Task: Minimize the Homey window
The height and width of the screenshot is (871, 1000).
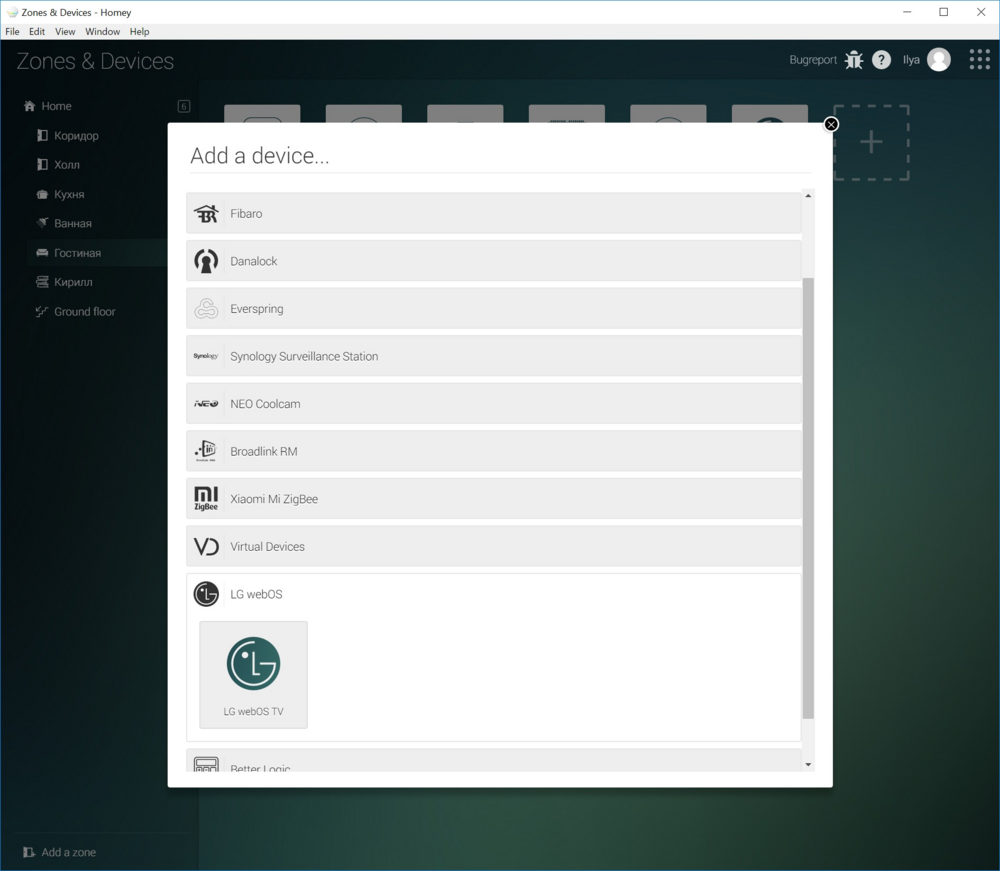Action: coord(907,12)
